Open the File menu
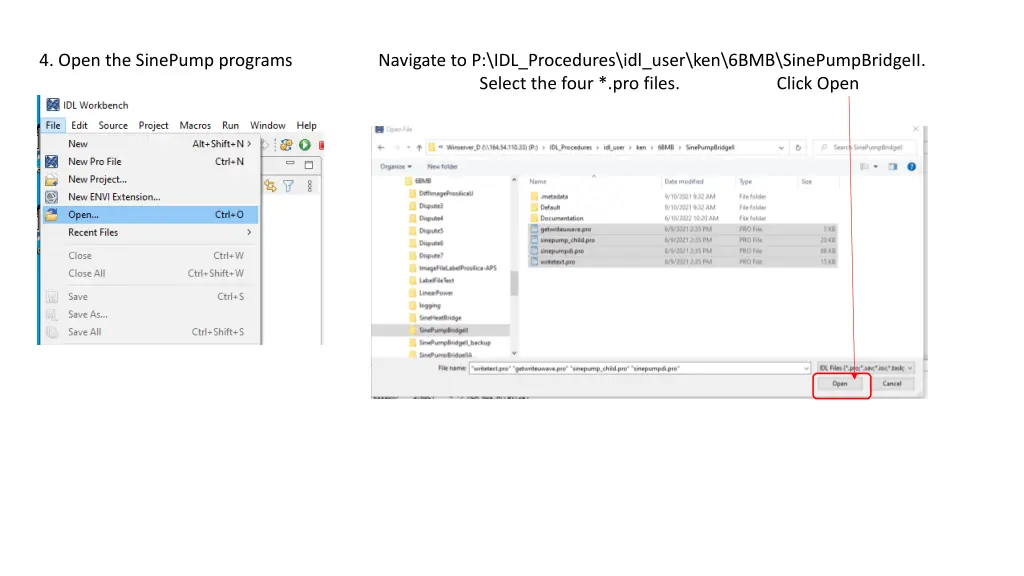The width and height of the screenshot is (1024, 576). tap(53, 125)
